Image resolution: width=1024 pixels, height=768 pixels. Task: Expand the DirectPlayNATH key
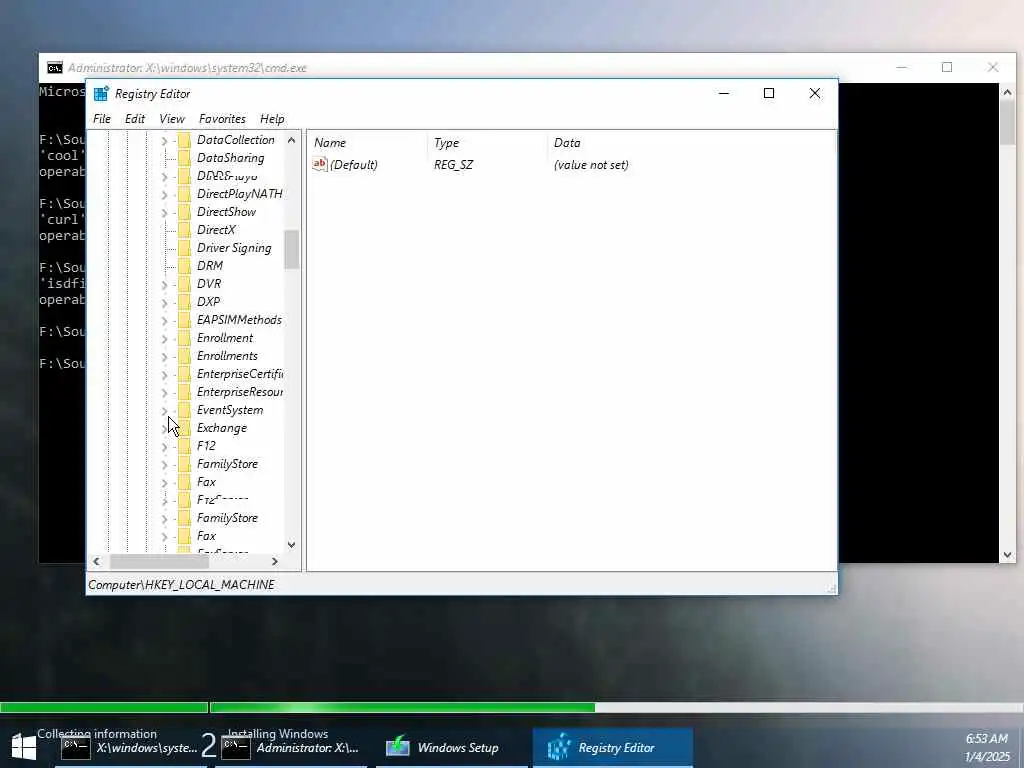click(165, 195)
